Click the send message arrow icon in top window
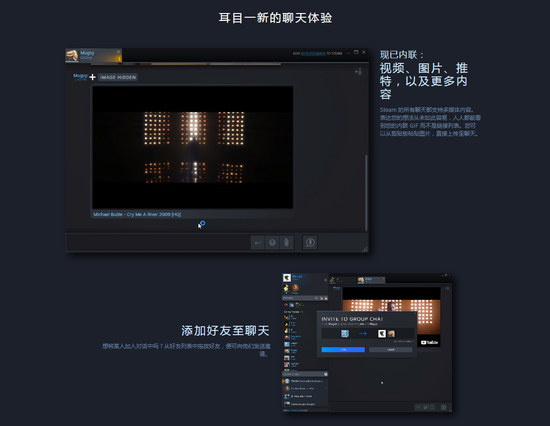 [258, 242]
